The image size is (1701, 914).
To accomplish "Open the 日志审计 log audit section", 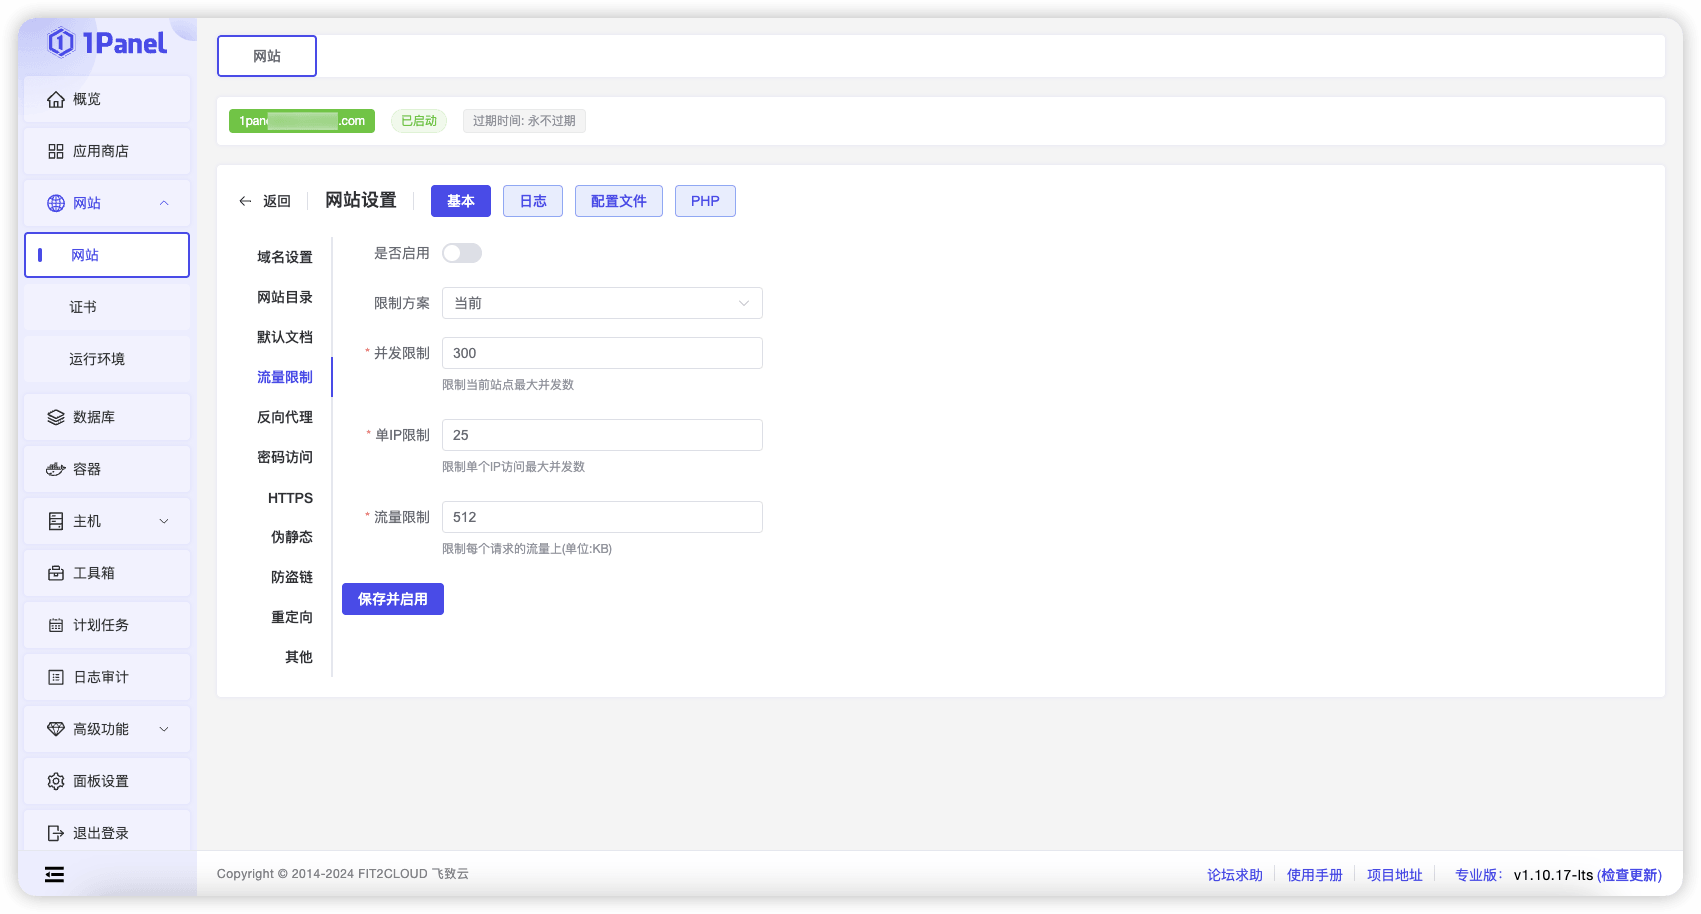I will [100, 677].
